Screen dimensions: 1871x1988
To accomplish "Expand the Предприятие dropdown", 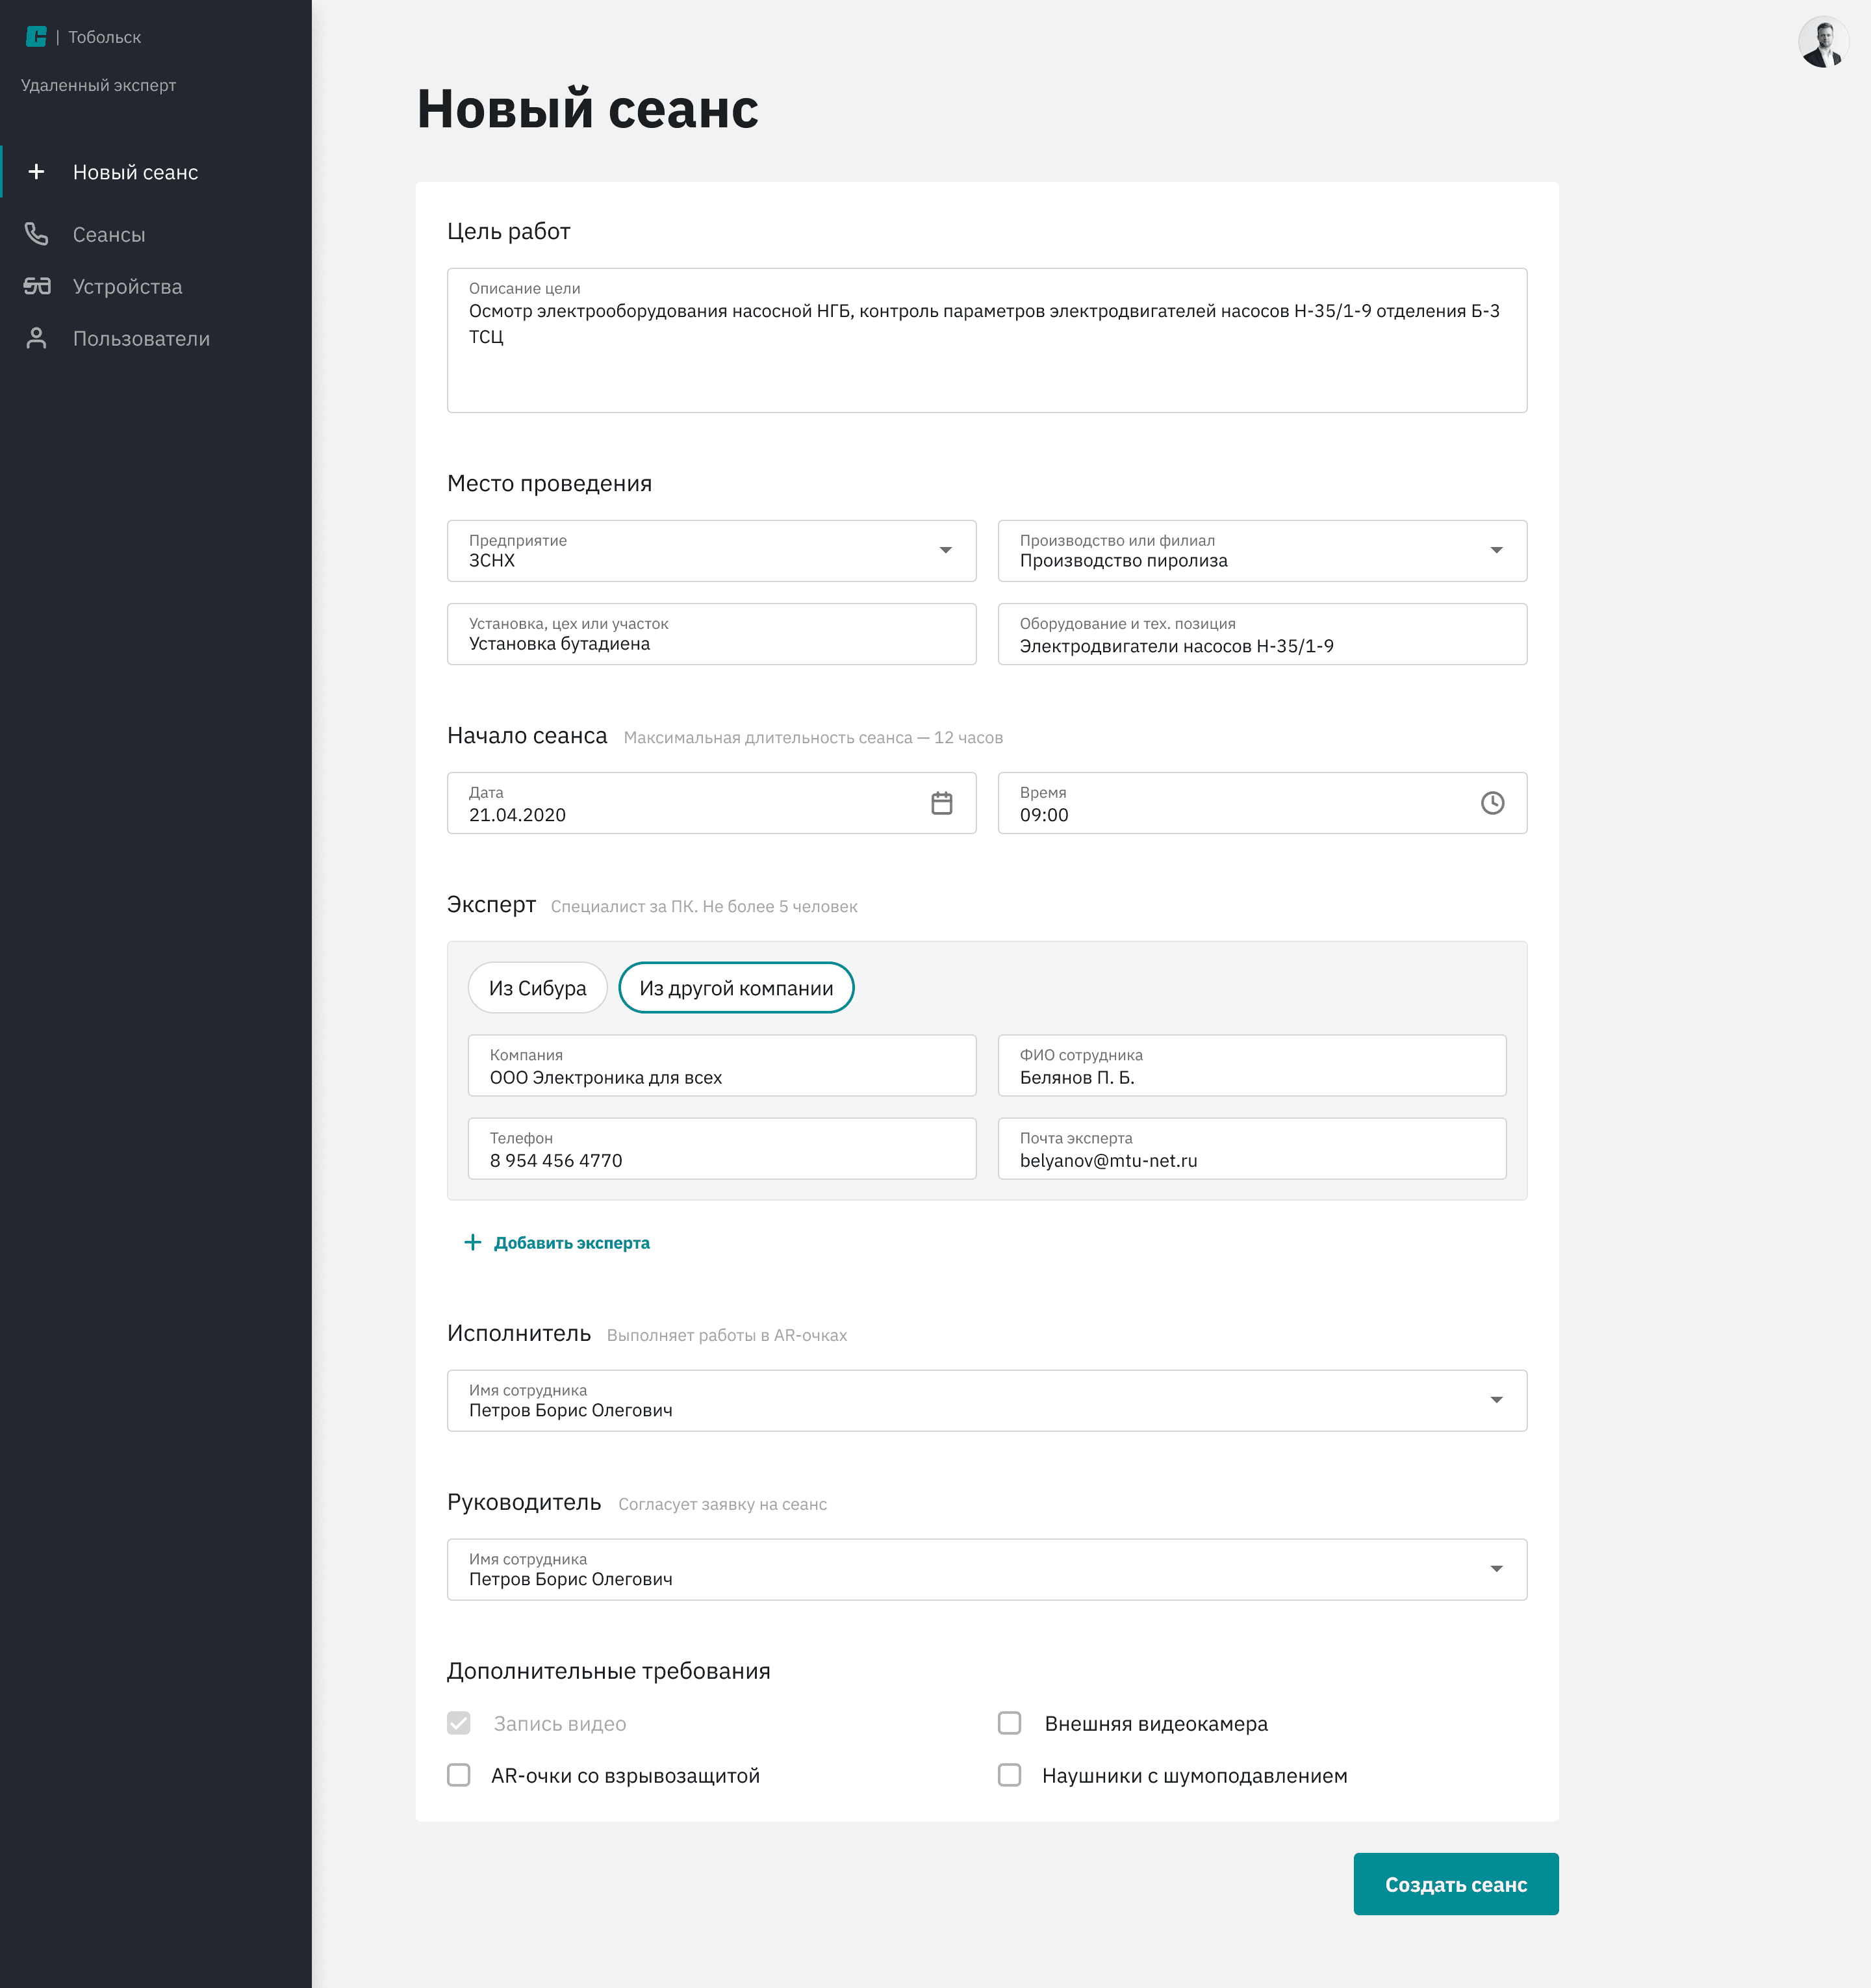I will (x=712, y=551).
